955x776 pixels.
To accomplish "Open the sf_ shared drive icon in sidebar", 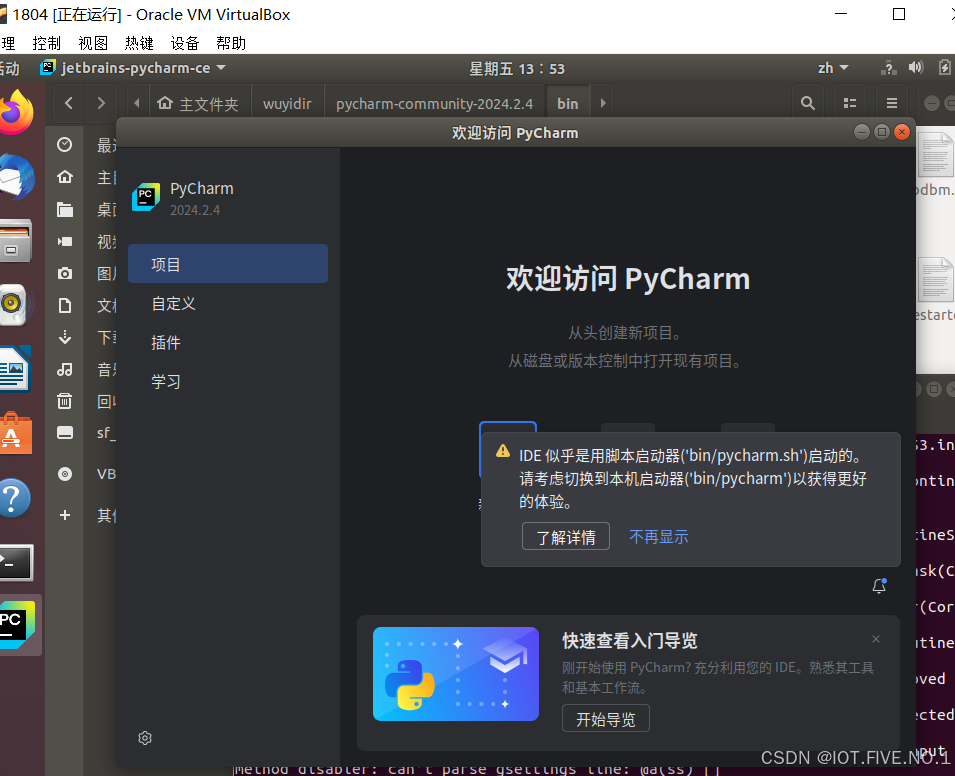I will (x=65, y=432).
